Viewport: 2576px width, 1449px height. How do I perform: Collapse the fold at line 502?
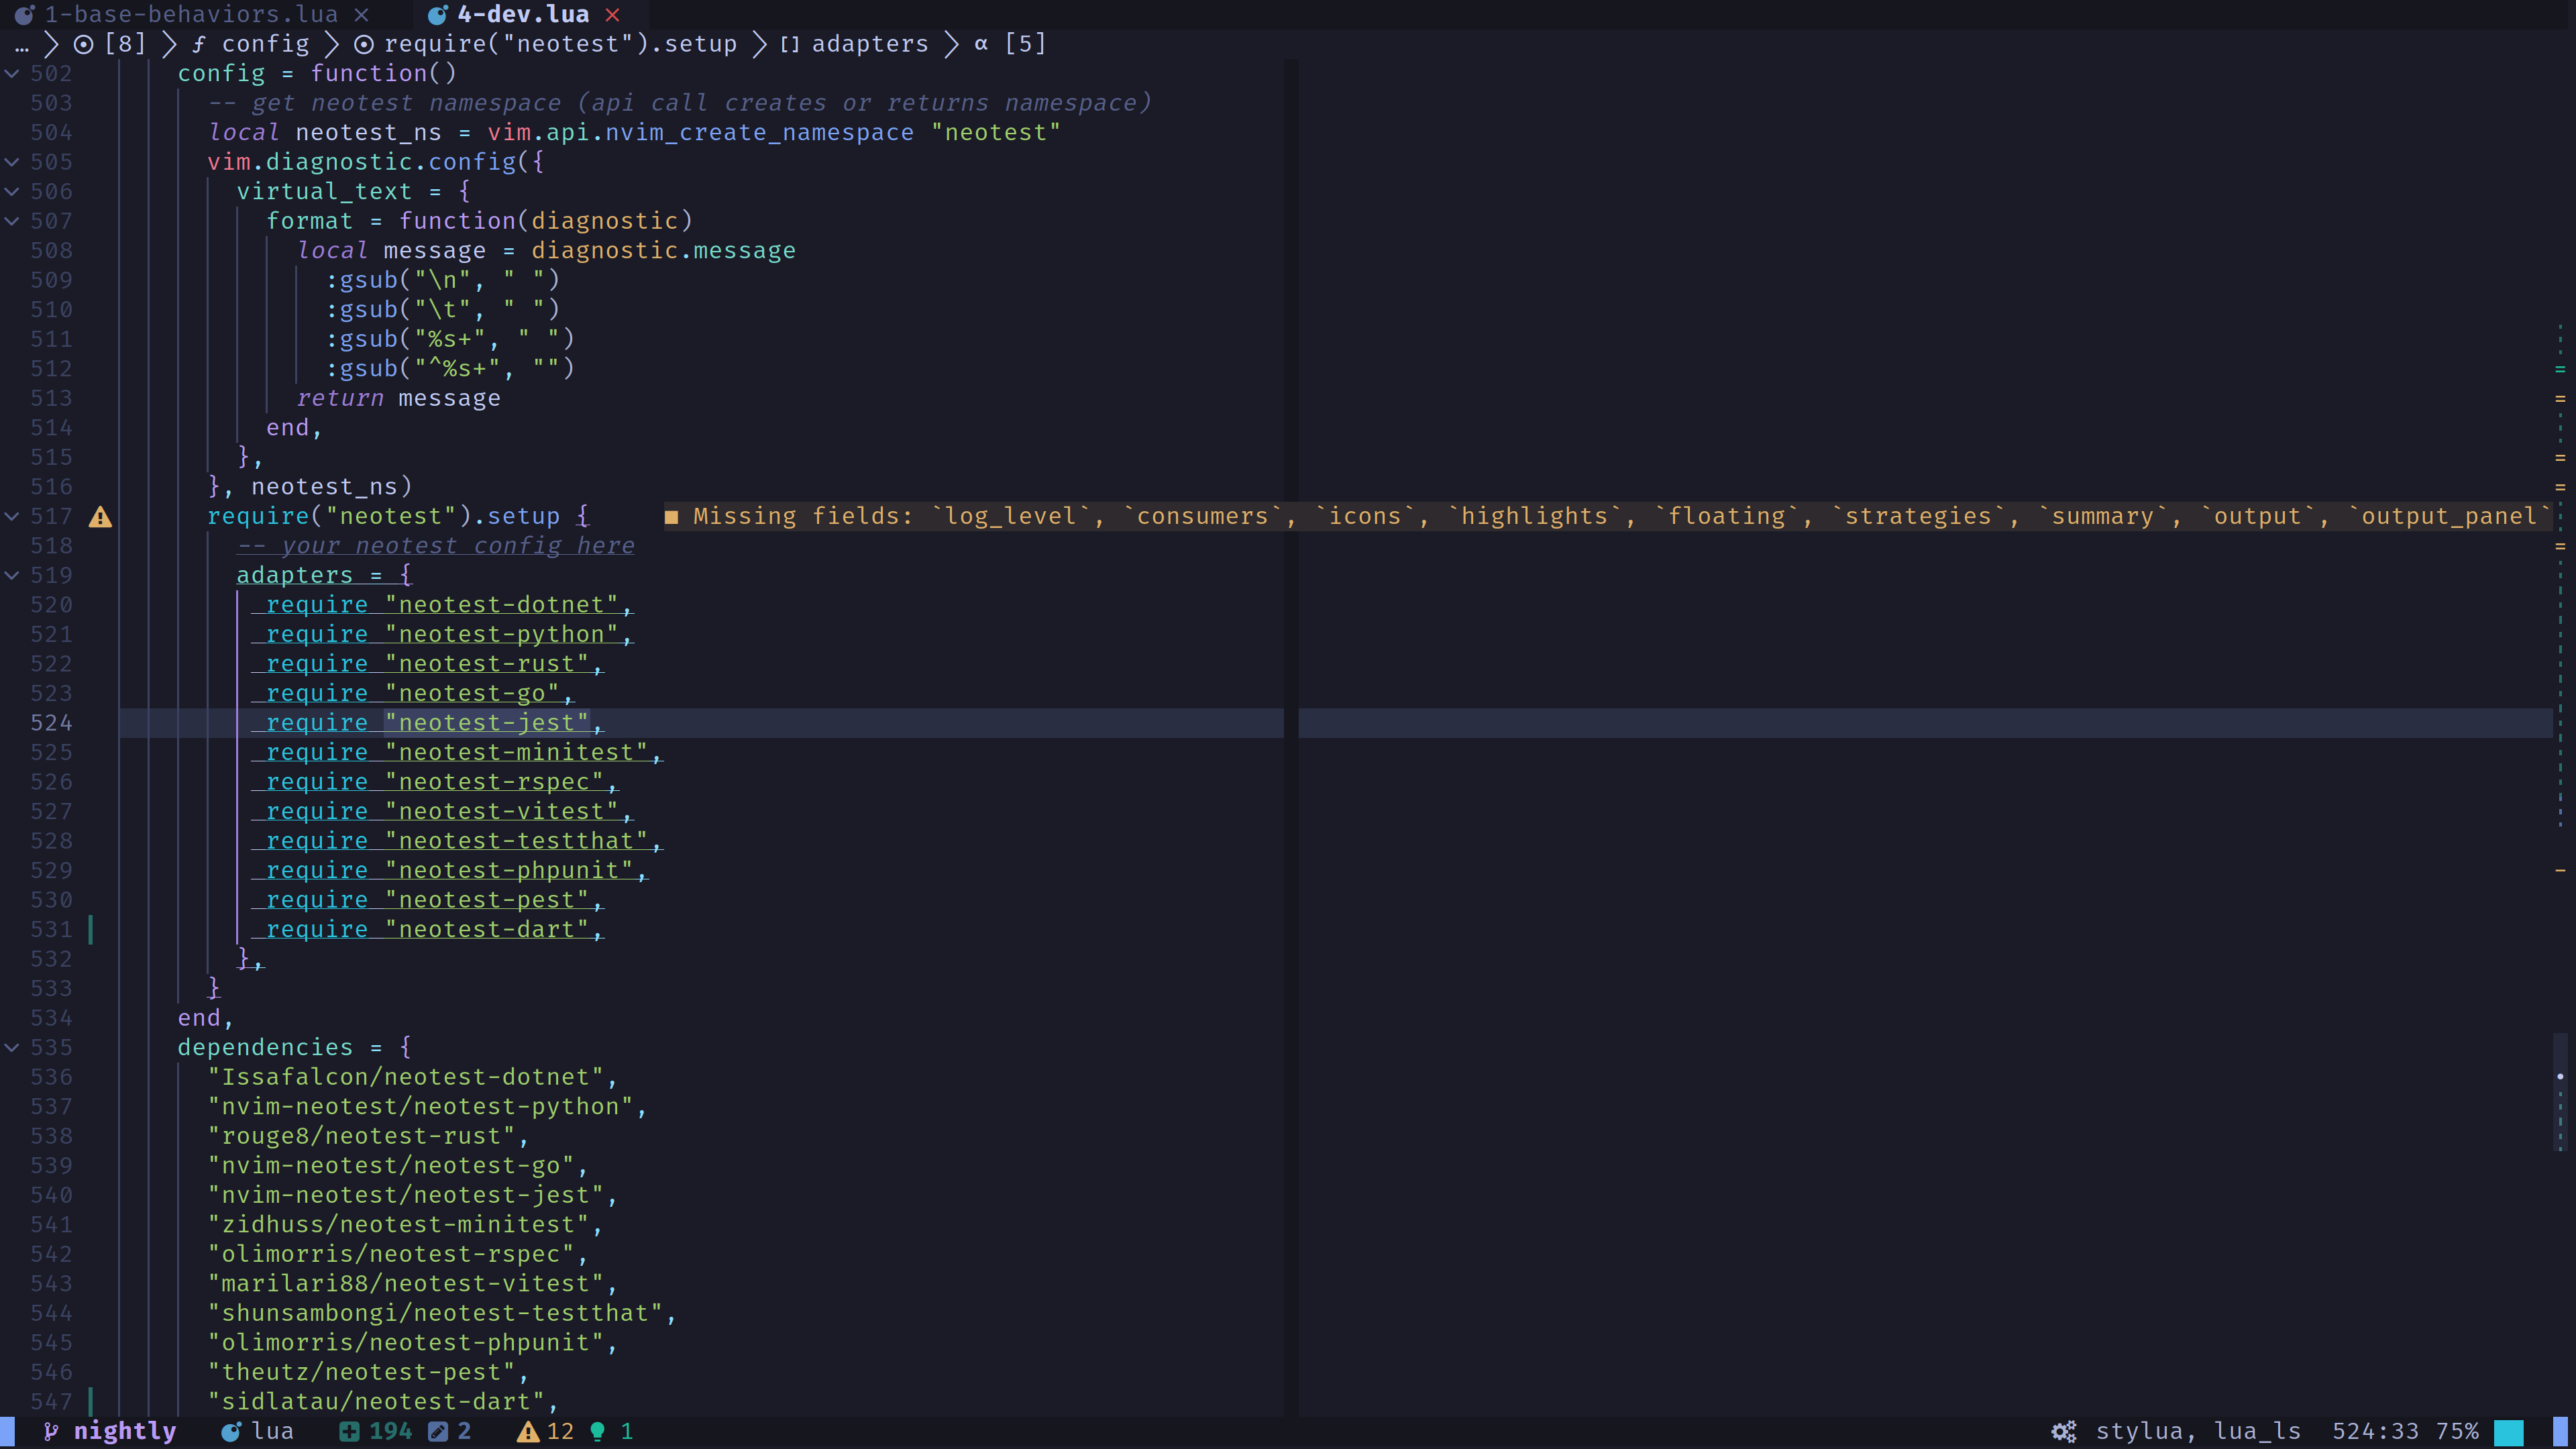[12, 73]
